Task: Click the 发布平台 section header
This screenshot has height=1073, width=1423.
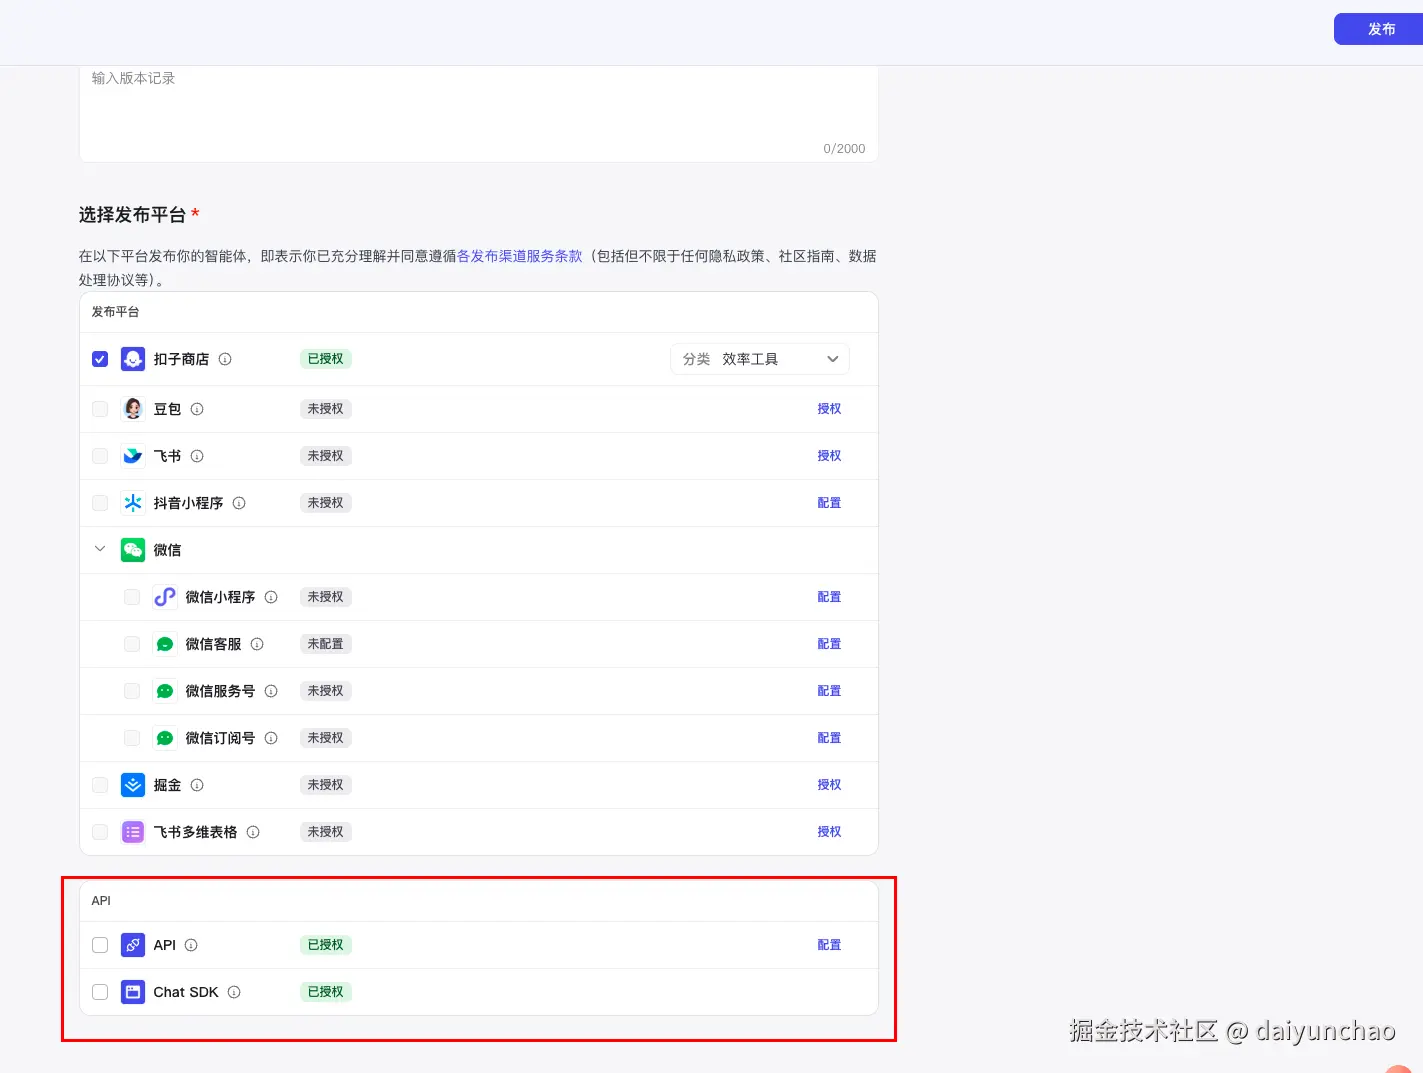Action: click(116, 312)
